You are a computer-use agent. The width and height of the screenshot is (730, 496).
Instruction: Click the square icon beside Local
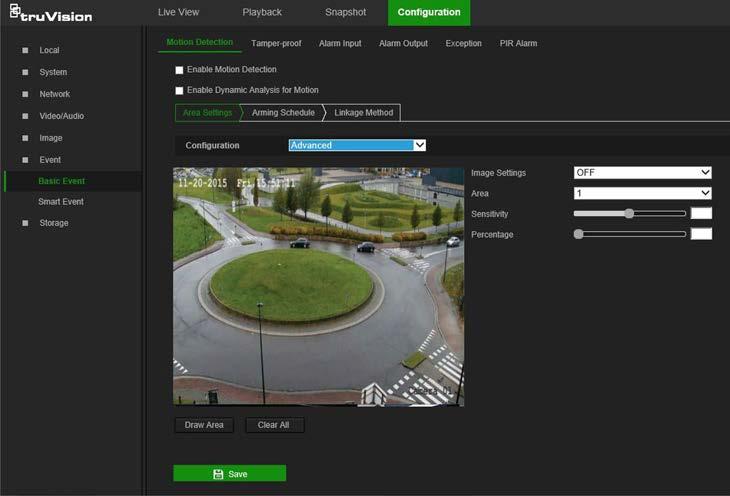click(x=25, y=50)
